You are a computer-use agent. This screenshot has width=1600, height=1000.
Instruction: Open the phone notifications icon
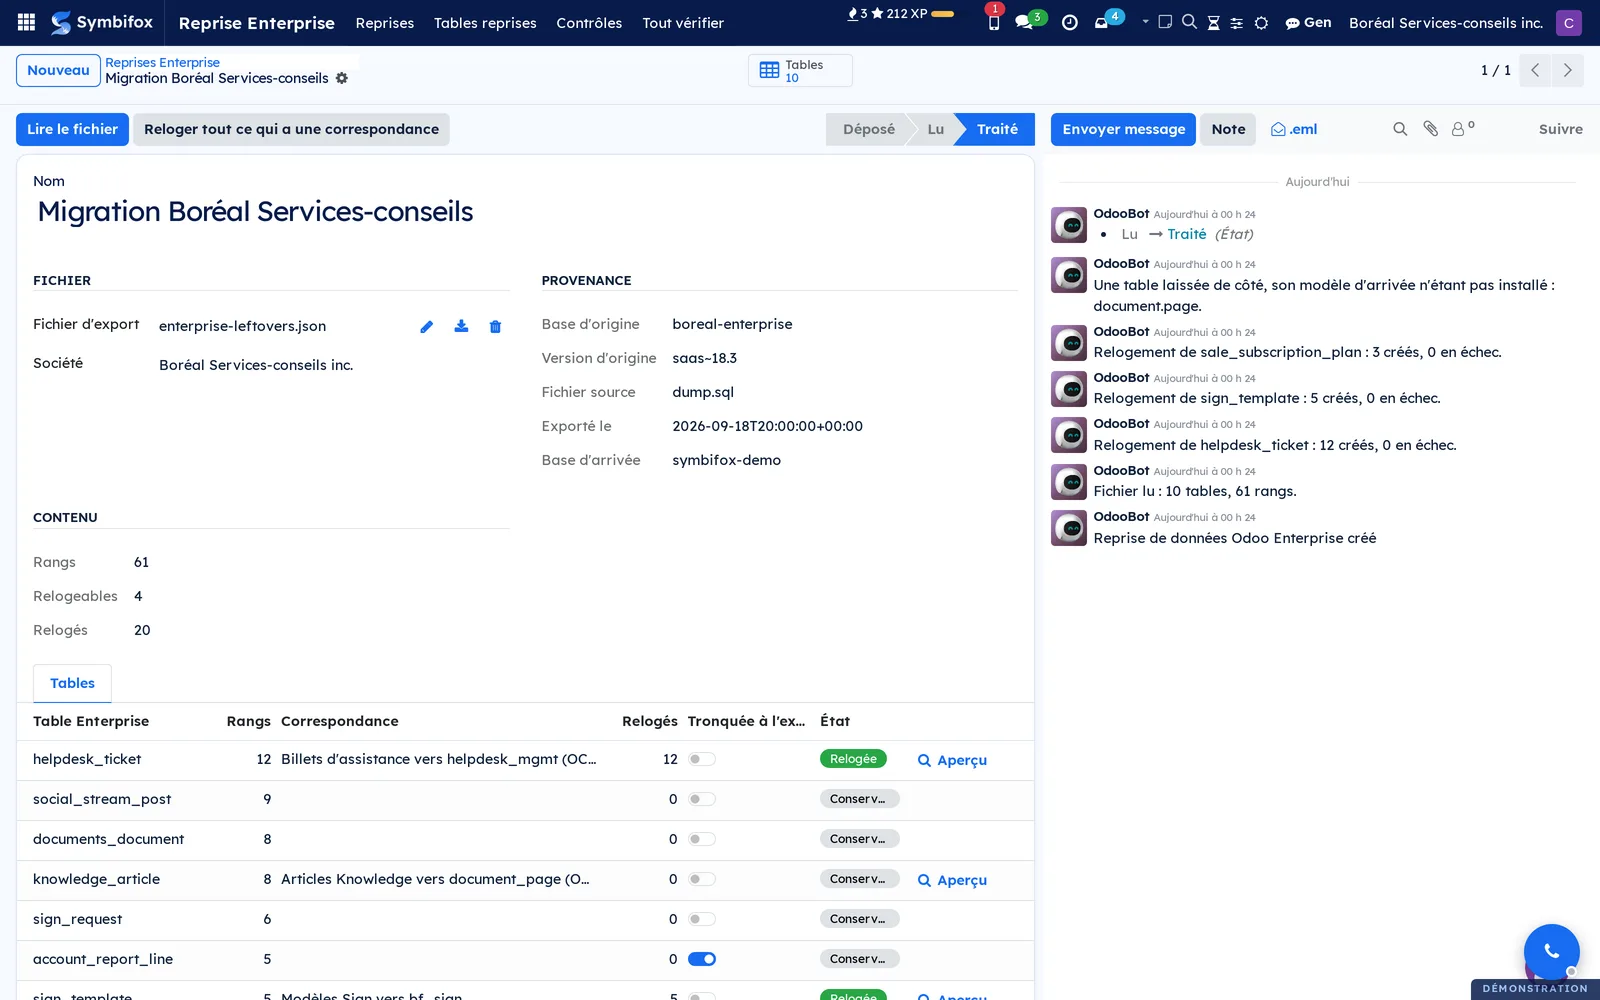993,22
